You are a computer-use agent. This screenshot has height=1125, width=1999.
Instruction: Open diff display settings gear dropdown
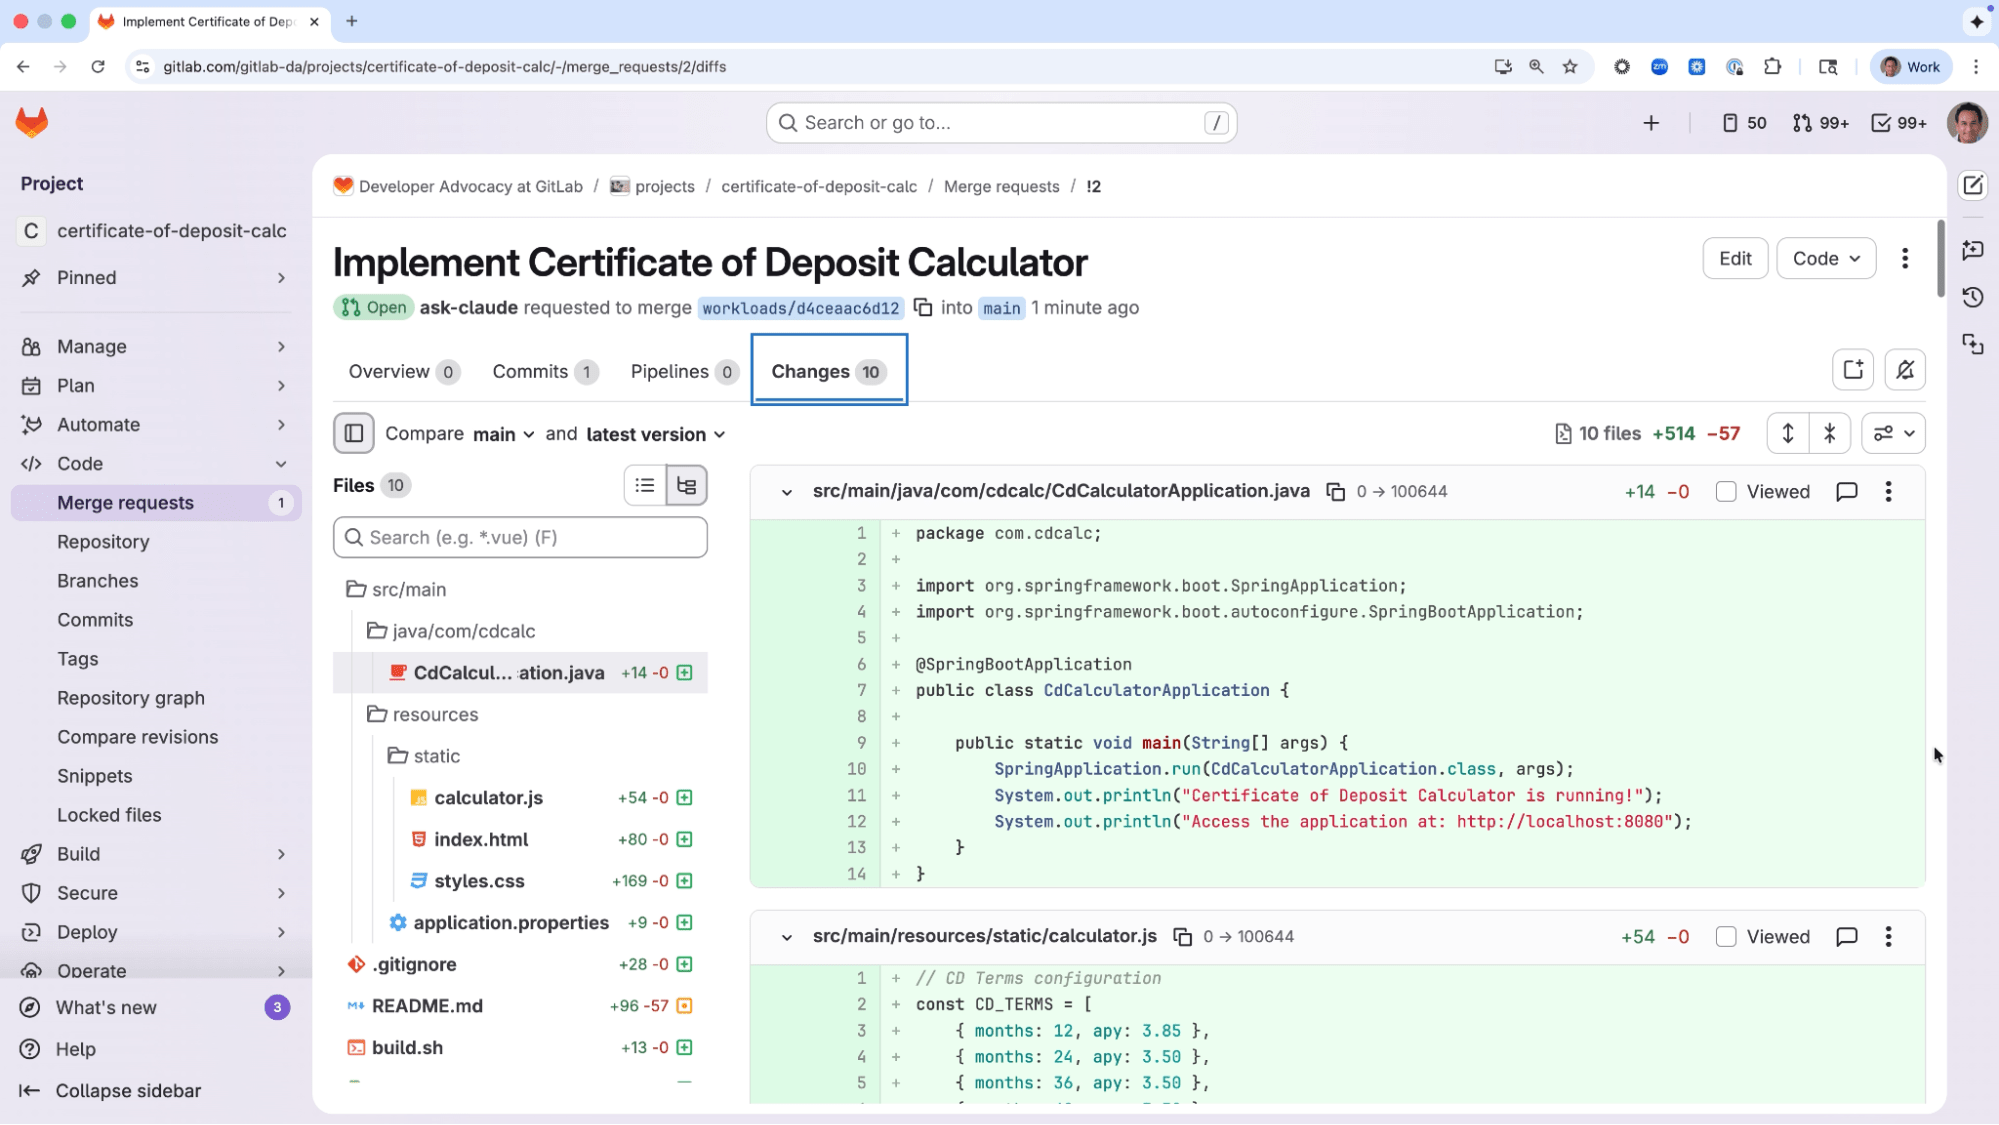1893,434
